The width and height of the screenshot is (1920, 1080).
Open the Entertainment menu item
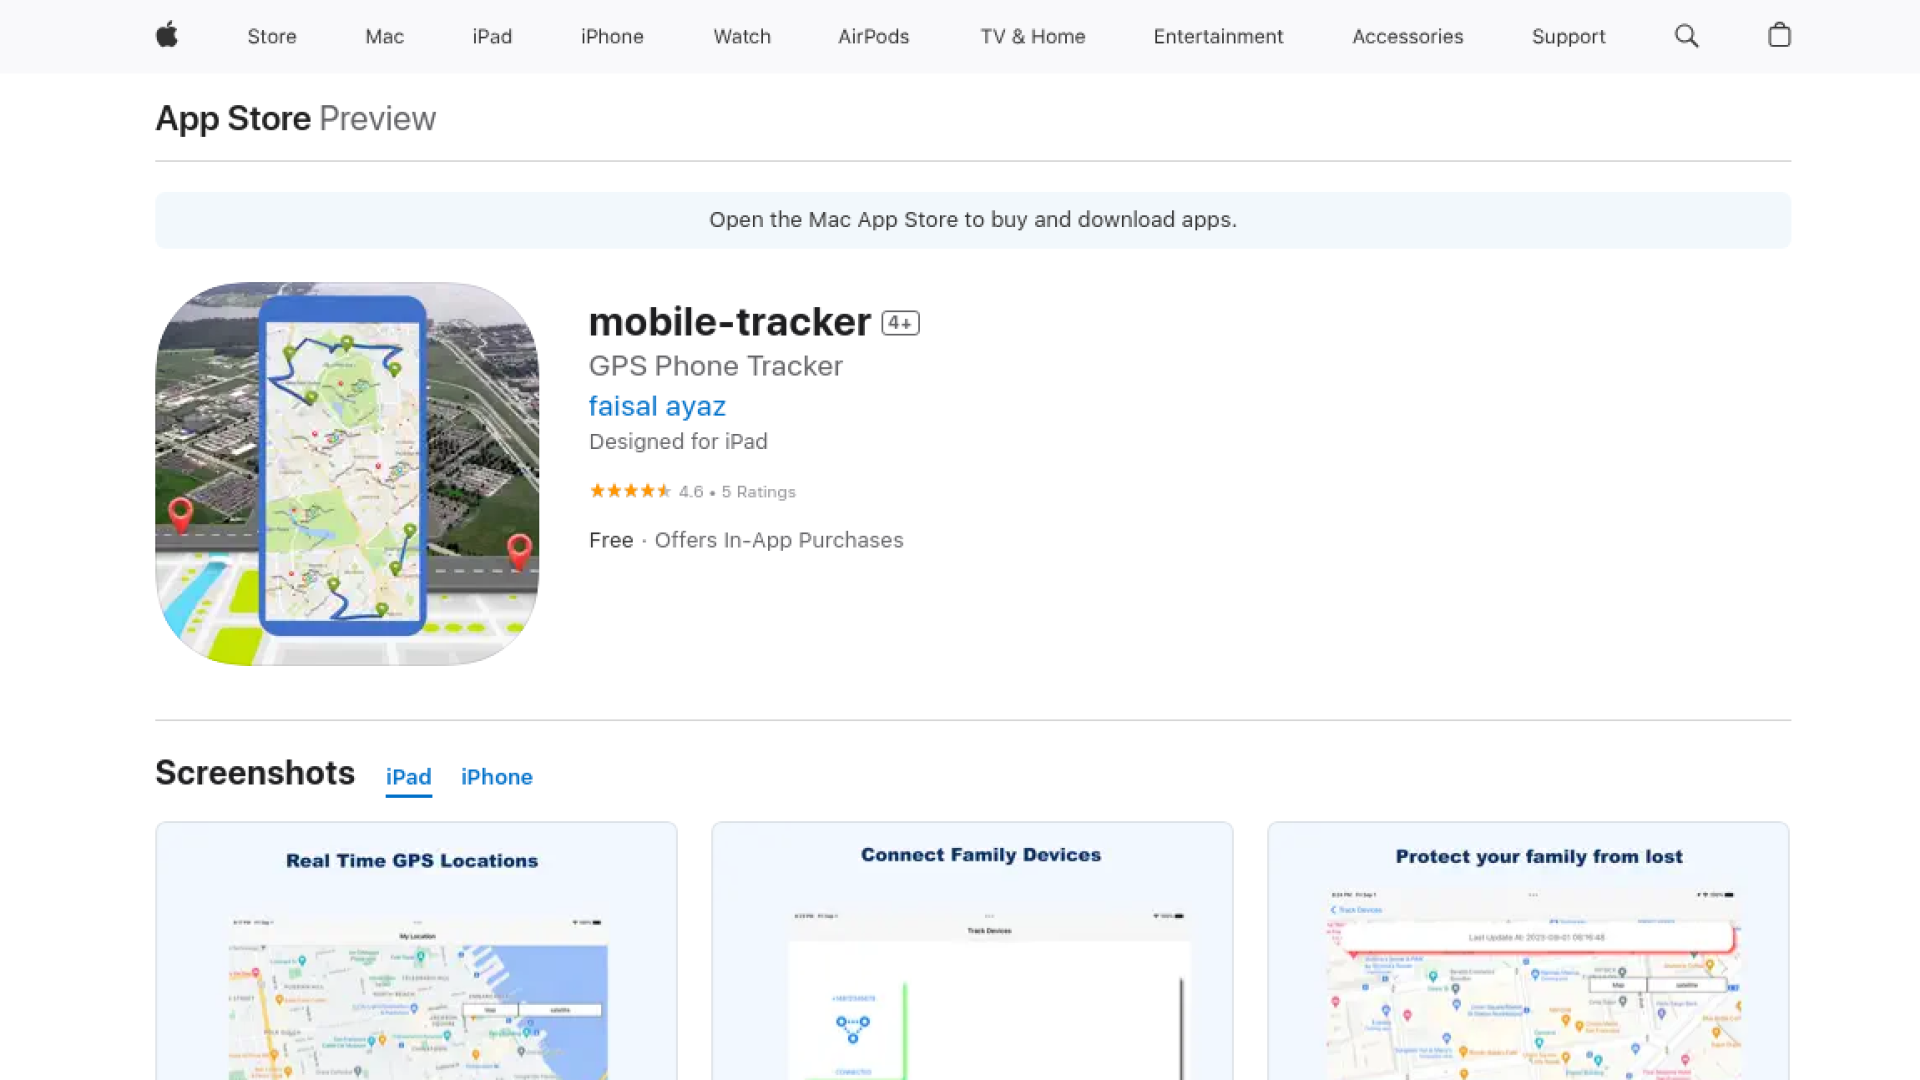[1218, 36]
